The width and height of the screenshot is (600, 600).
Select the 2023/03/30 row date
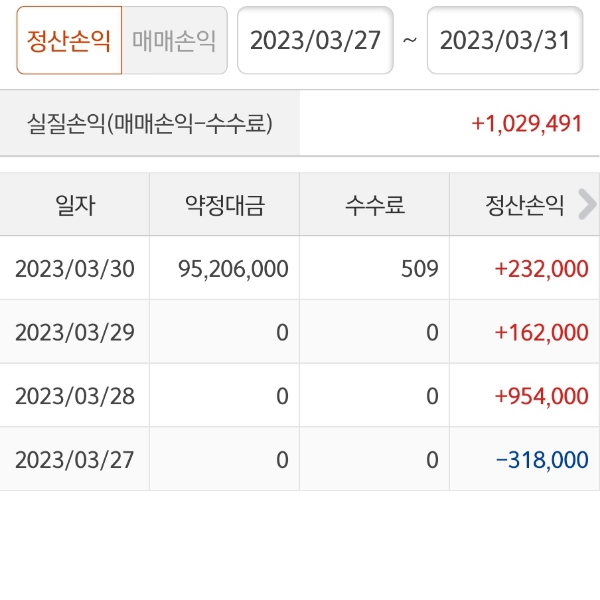75,268
